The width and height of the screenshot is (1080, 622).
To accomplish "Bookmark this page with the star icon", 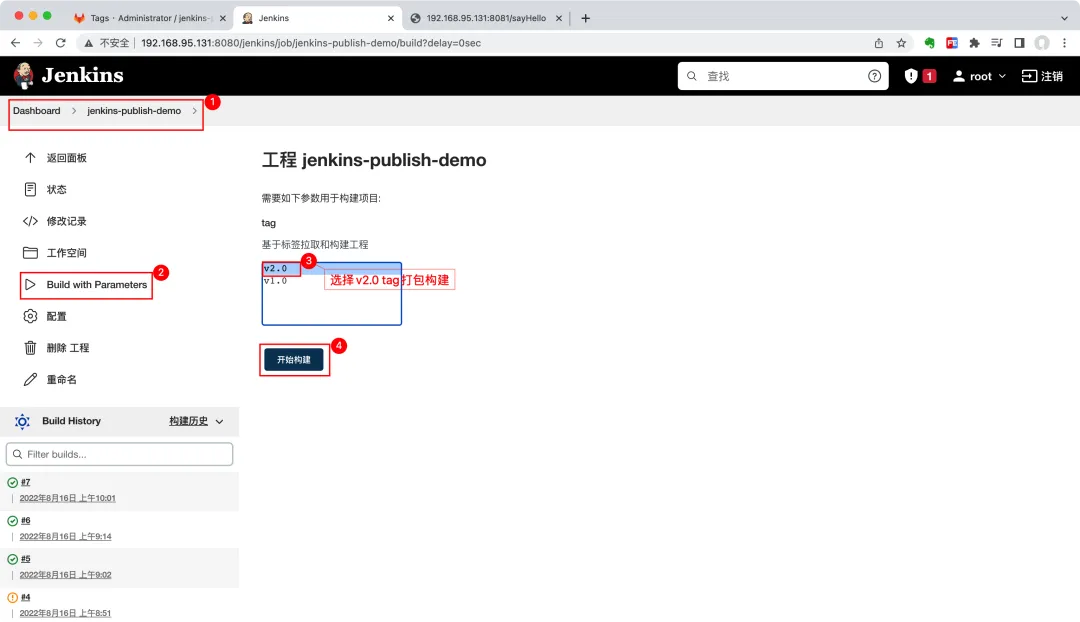I will point(901,43).
